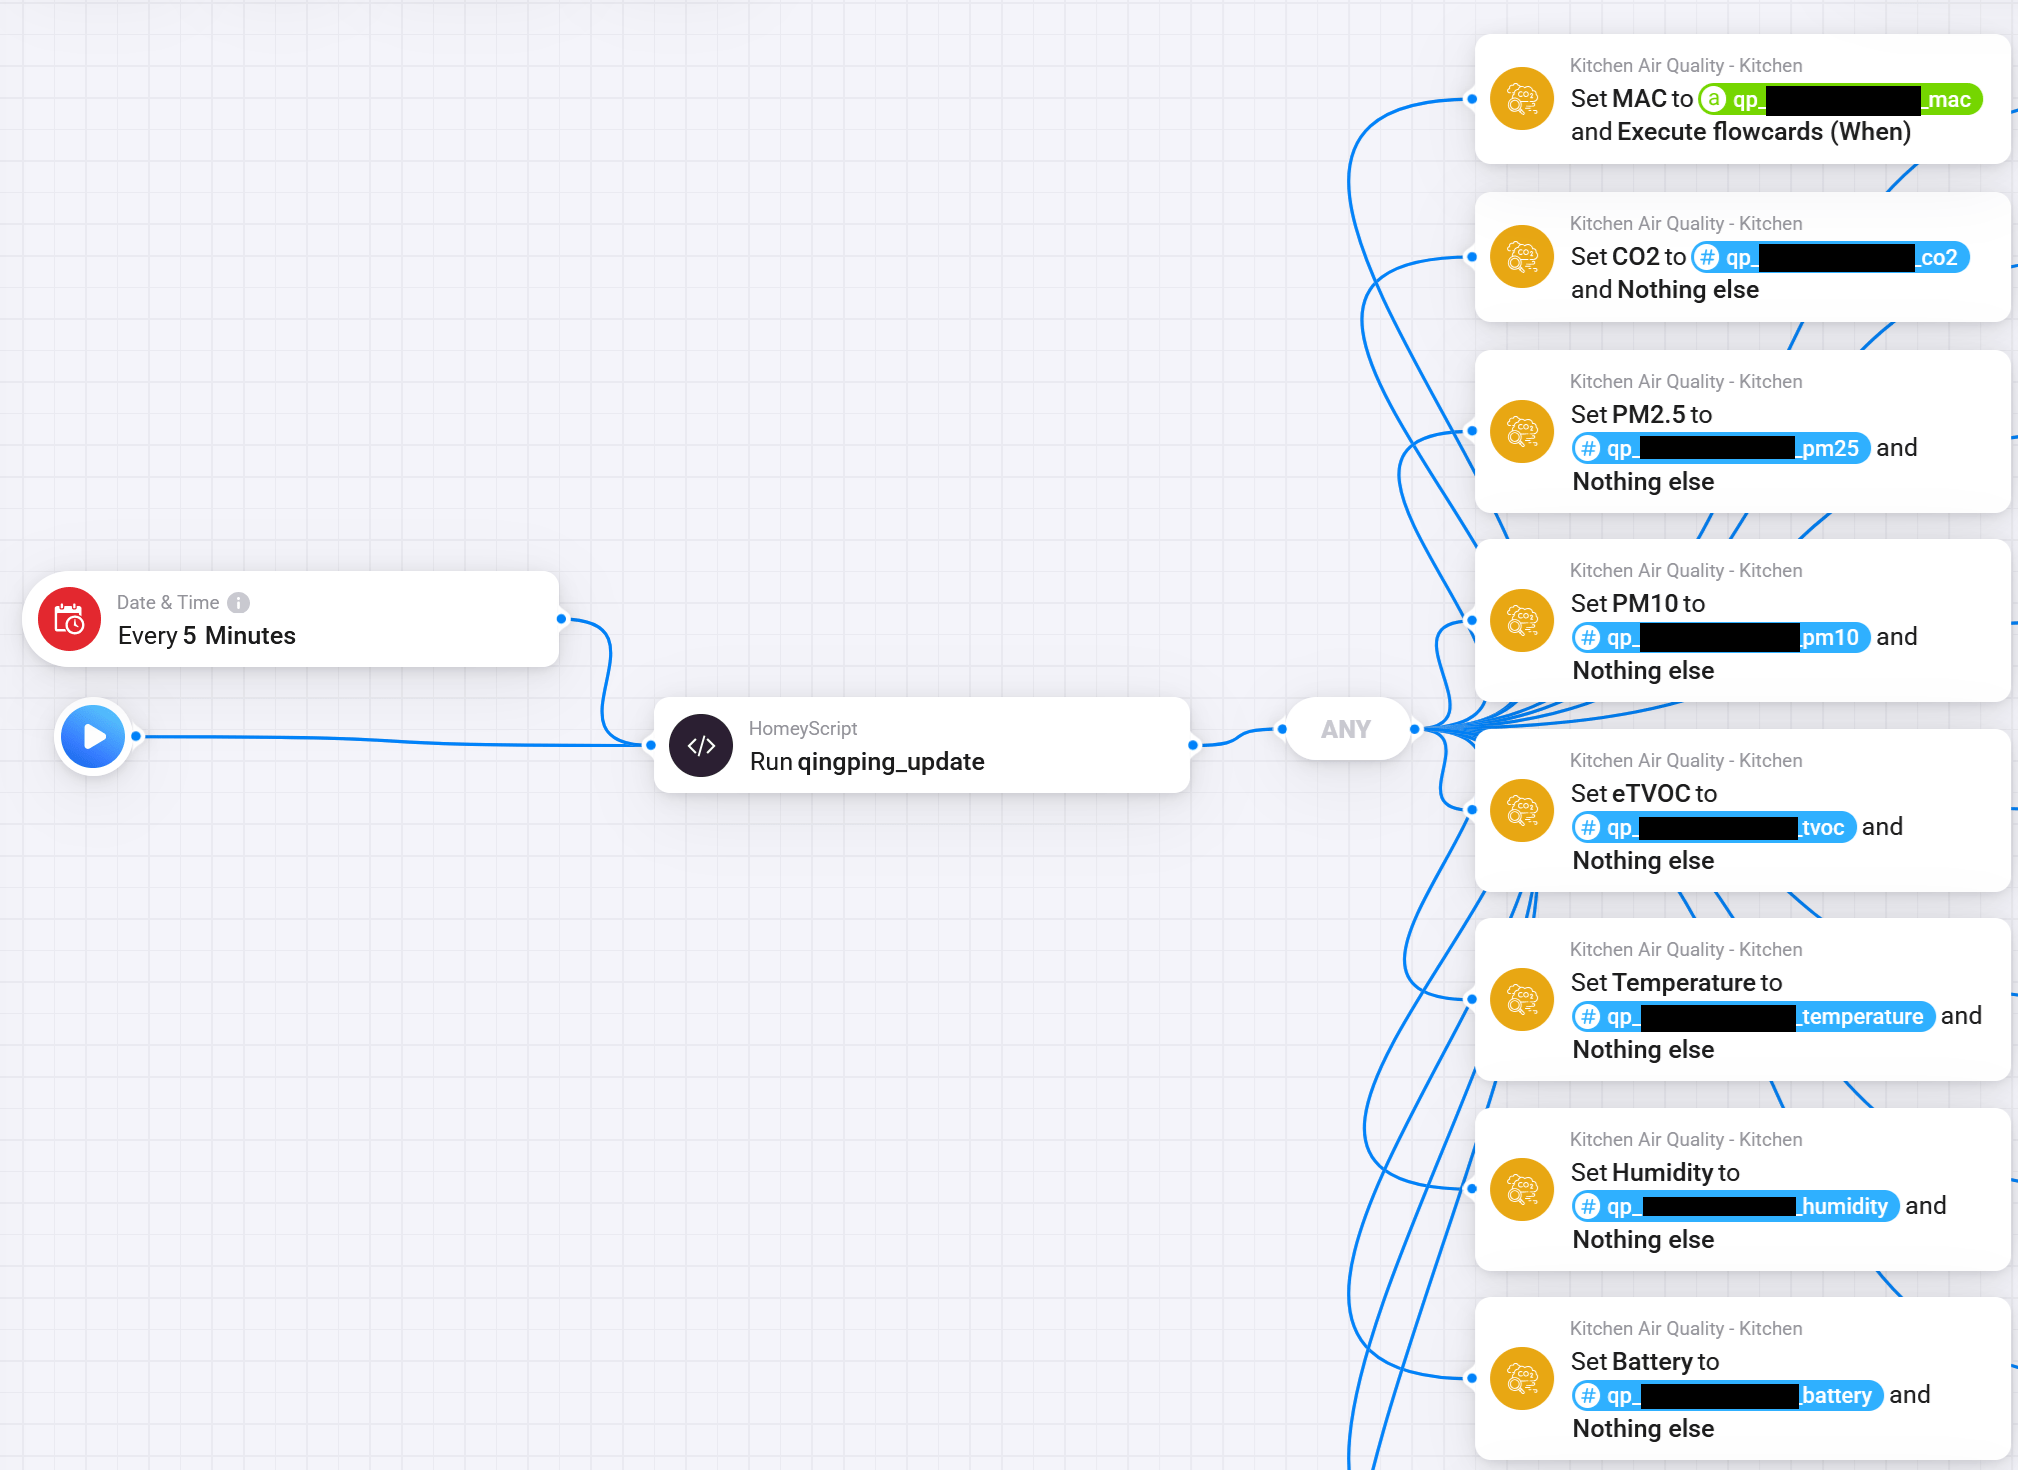Select the qingping_update script name
The width and height of the screenshot is (2018, 1470).
(890, 762)
